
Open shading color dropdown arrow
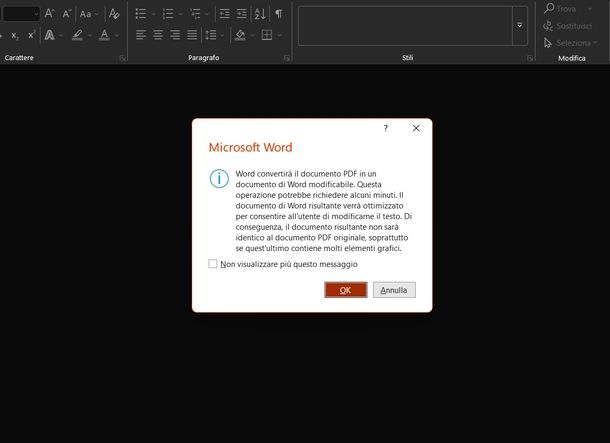[x=252, y=35]
